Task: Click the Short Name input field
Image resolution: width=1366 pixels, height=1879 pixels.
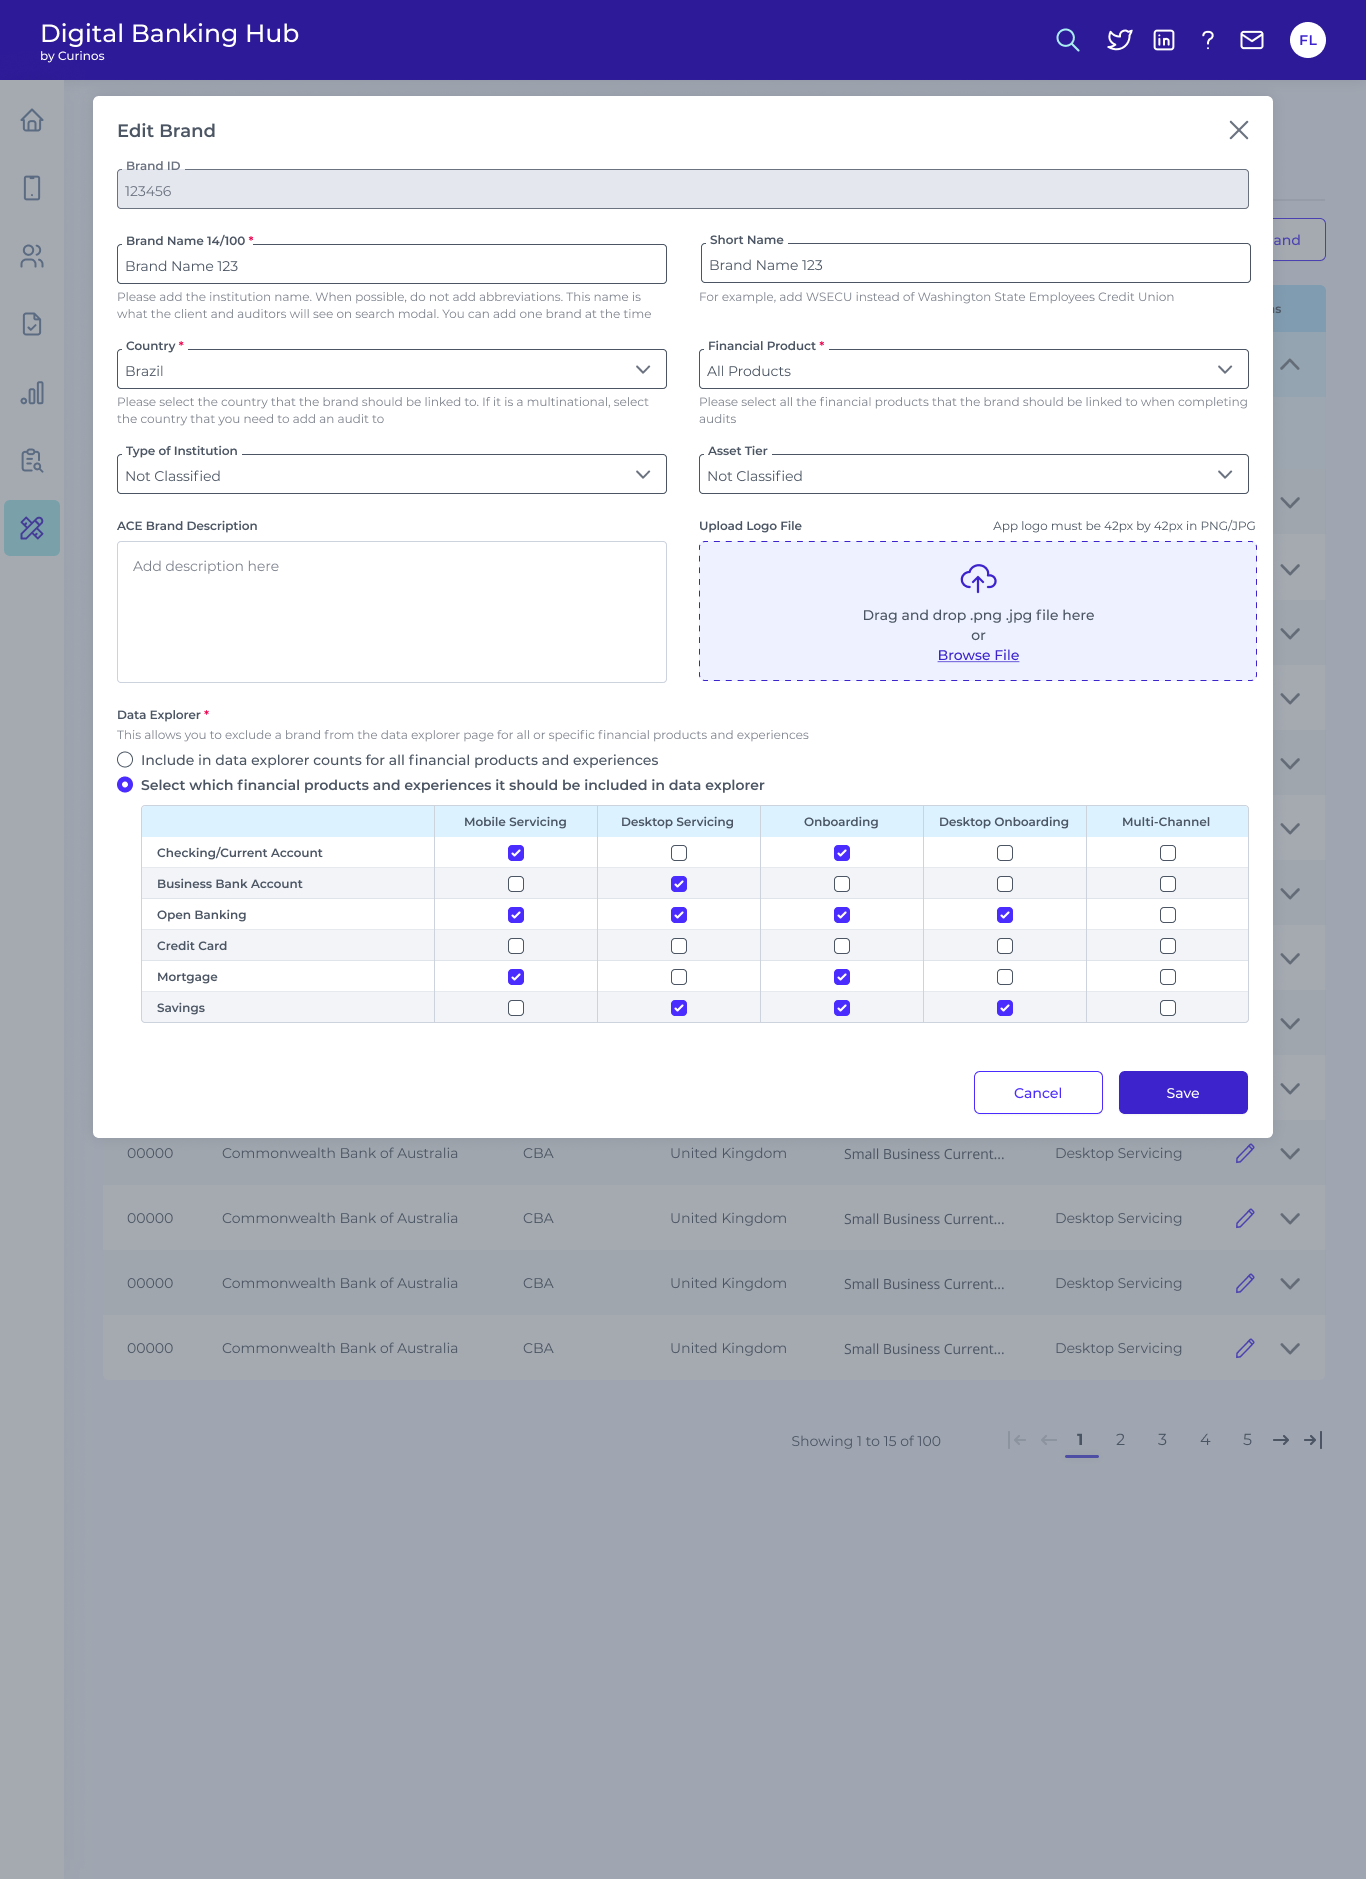Action: (976, 264)
